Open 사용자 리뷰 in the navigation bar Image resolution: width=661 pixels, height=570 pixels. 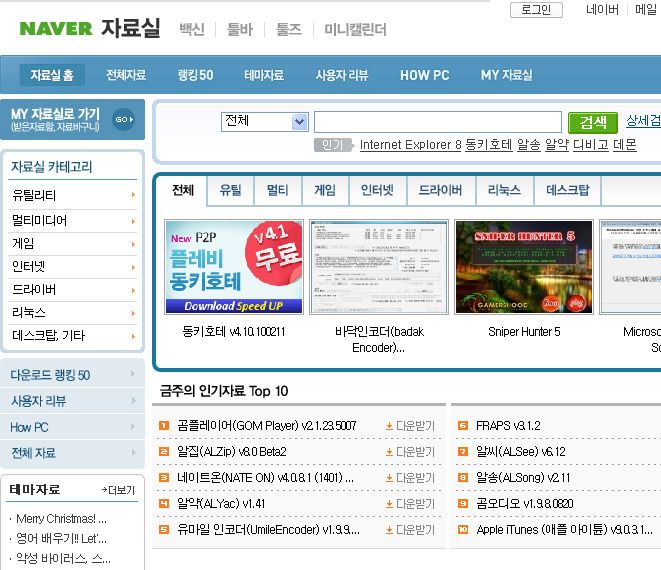point(342,75)
